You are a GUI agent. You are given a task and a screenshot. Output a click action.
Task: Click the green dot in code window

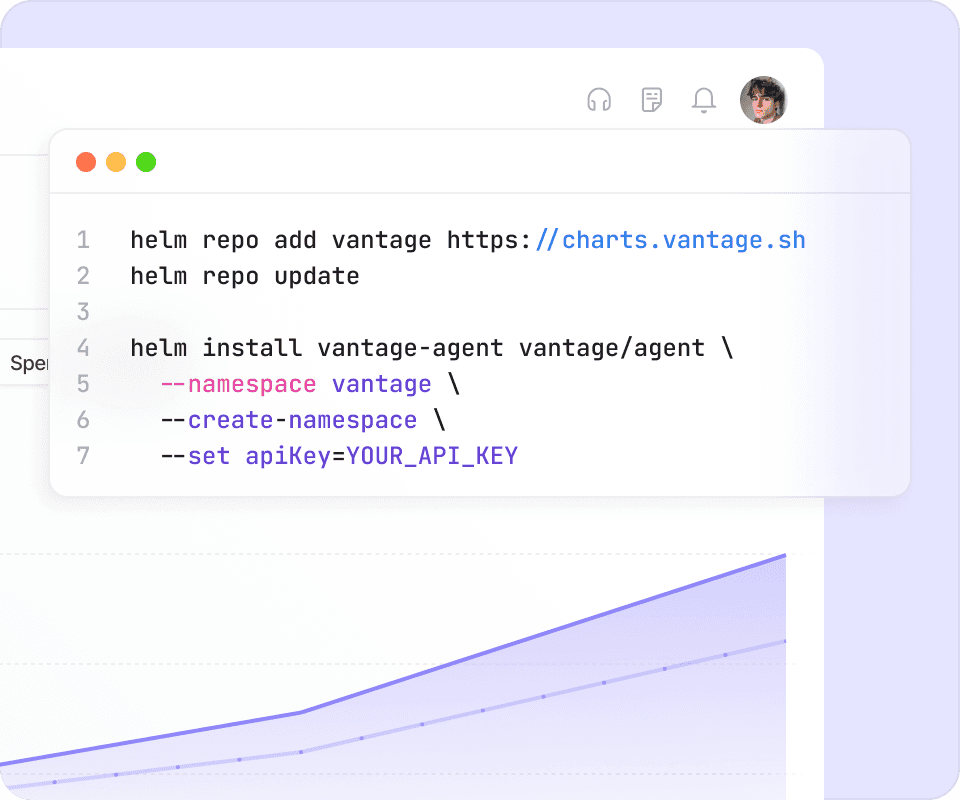[x=146, y=162]
